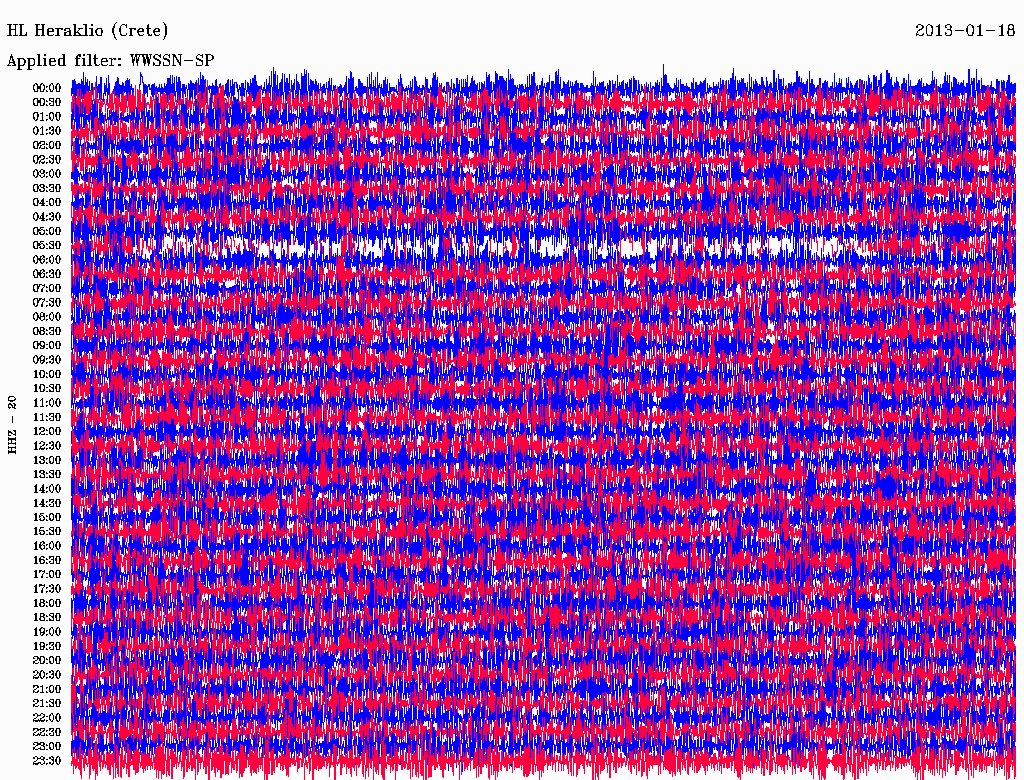This screenshot has width=1024, height=780.
Task: Select the 15:30 time row label
Action: (47, 532)
